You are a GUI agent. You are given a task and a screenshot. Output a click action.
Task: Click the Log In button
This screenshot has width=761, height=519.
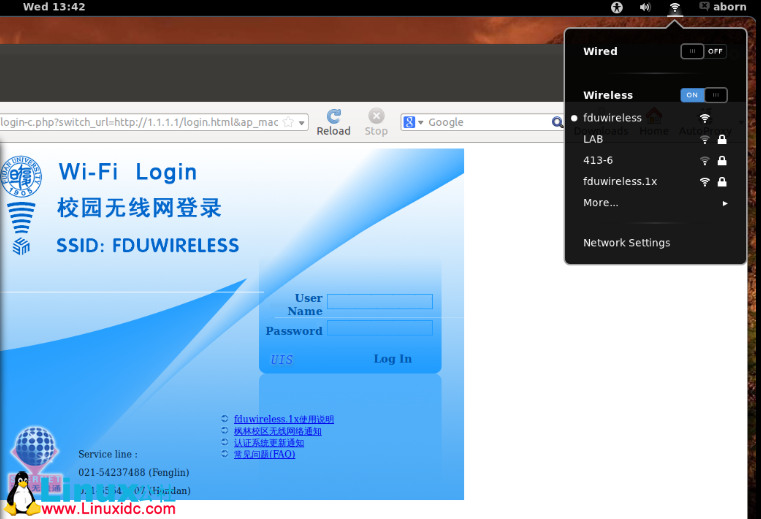pos(392,359)
